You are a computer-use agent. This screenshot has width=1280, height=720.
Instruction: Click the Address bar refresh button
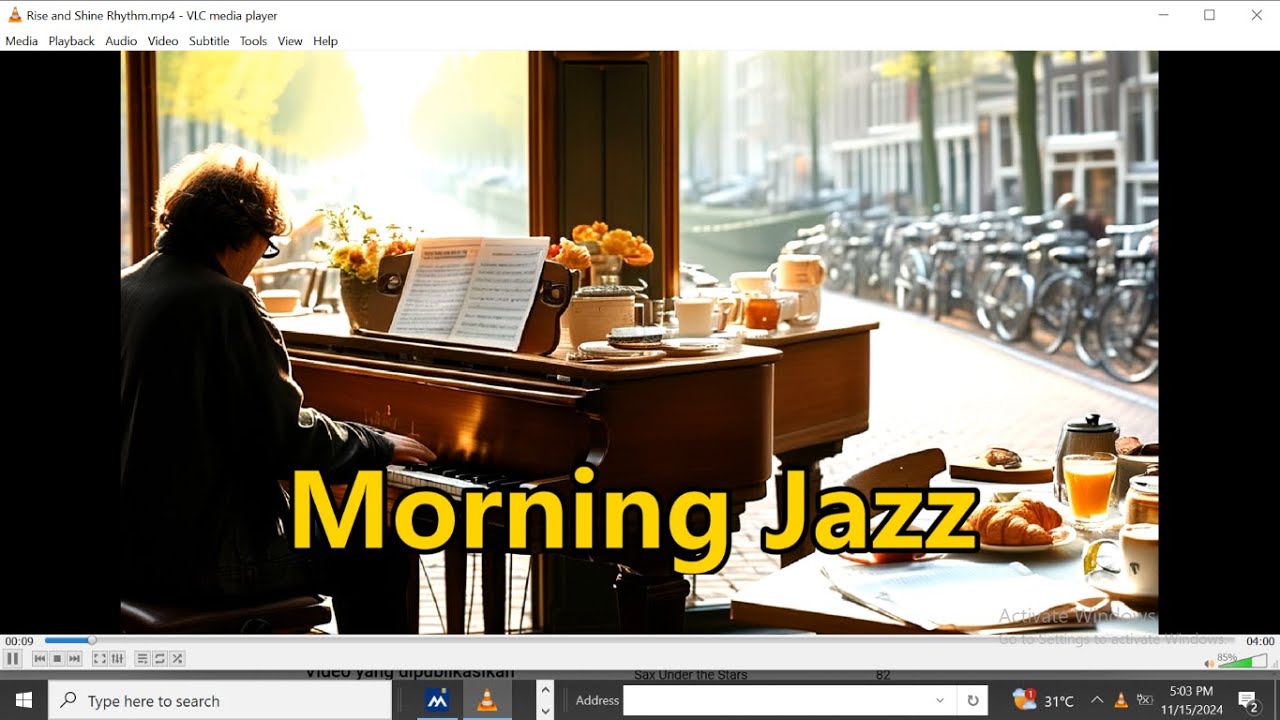click(972, 700)
